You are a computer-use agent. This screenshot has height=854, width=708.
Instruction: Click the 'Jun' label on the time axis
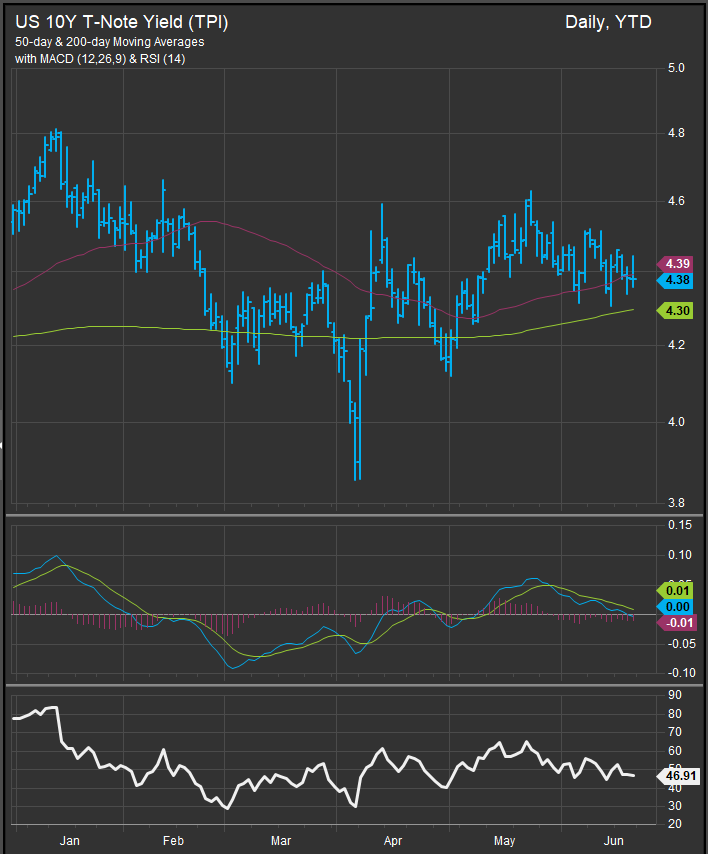pyautogui.click(x=614, y=840)
